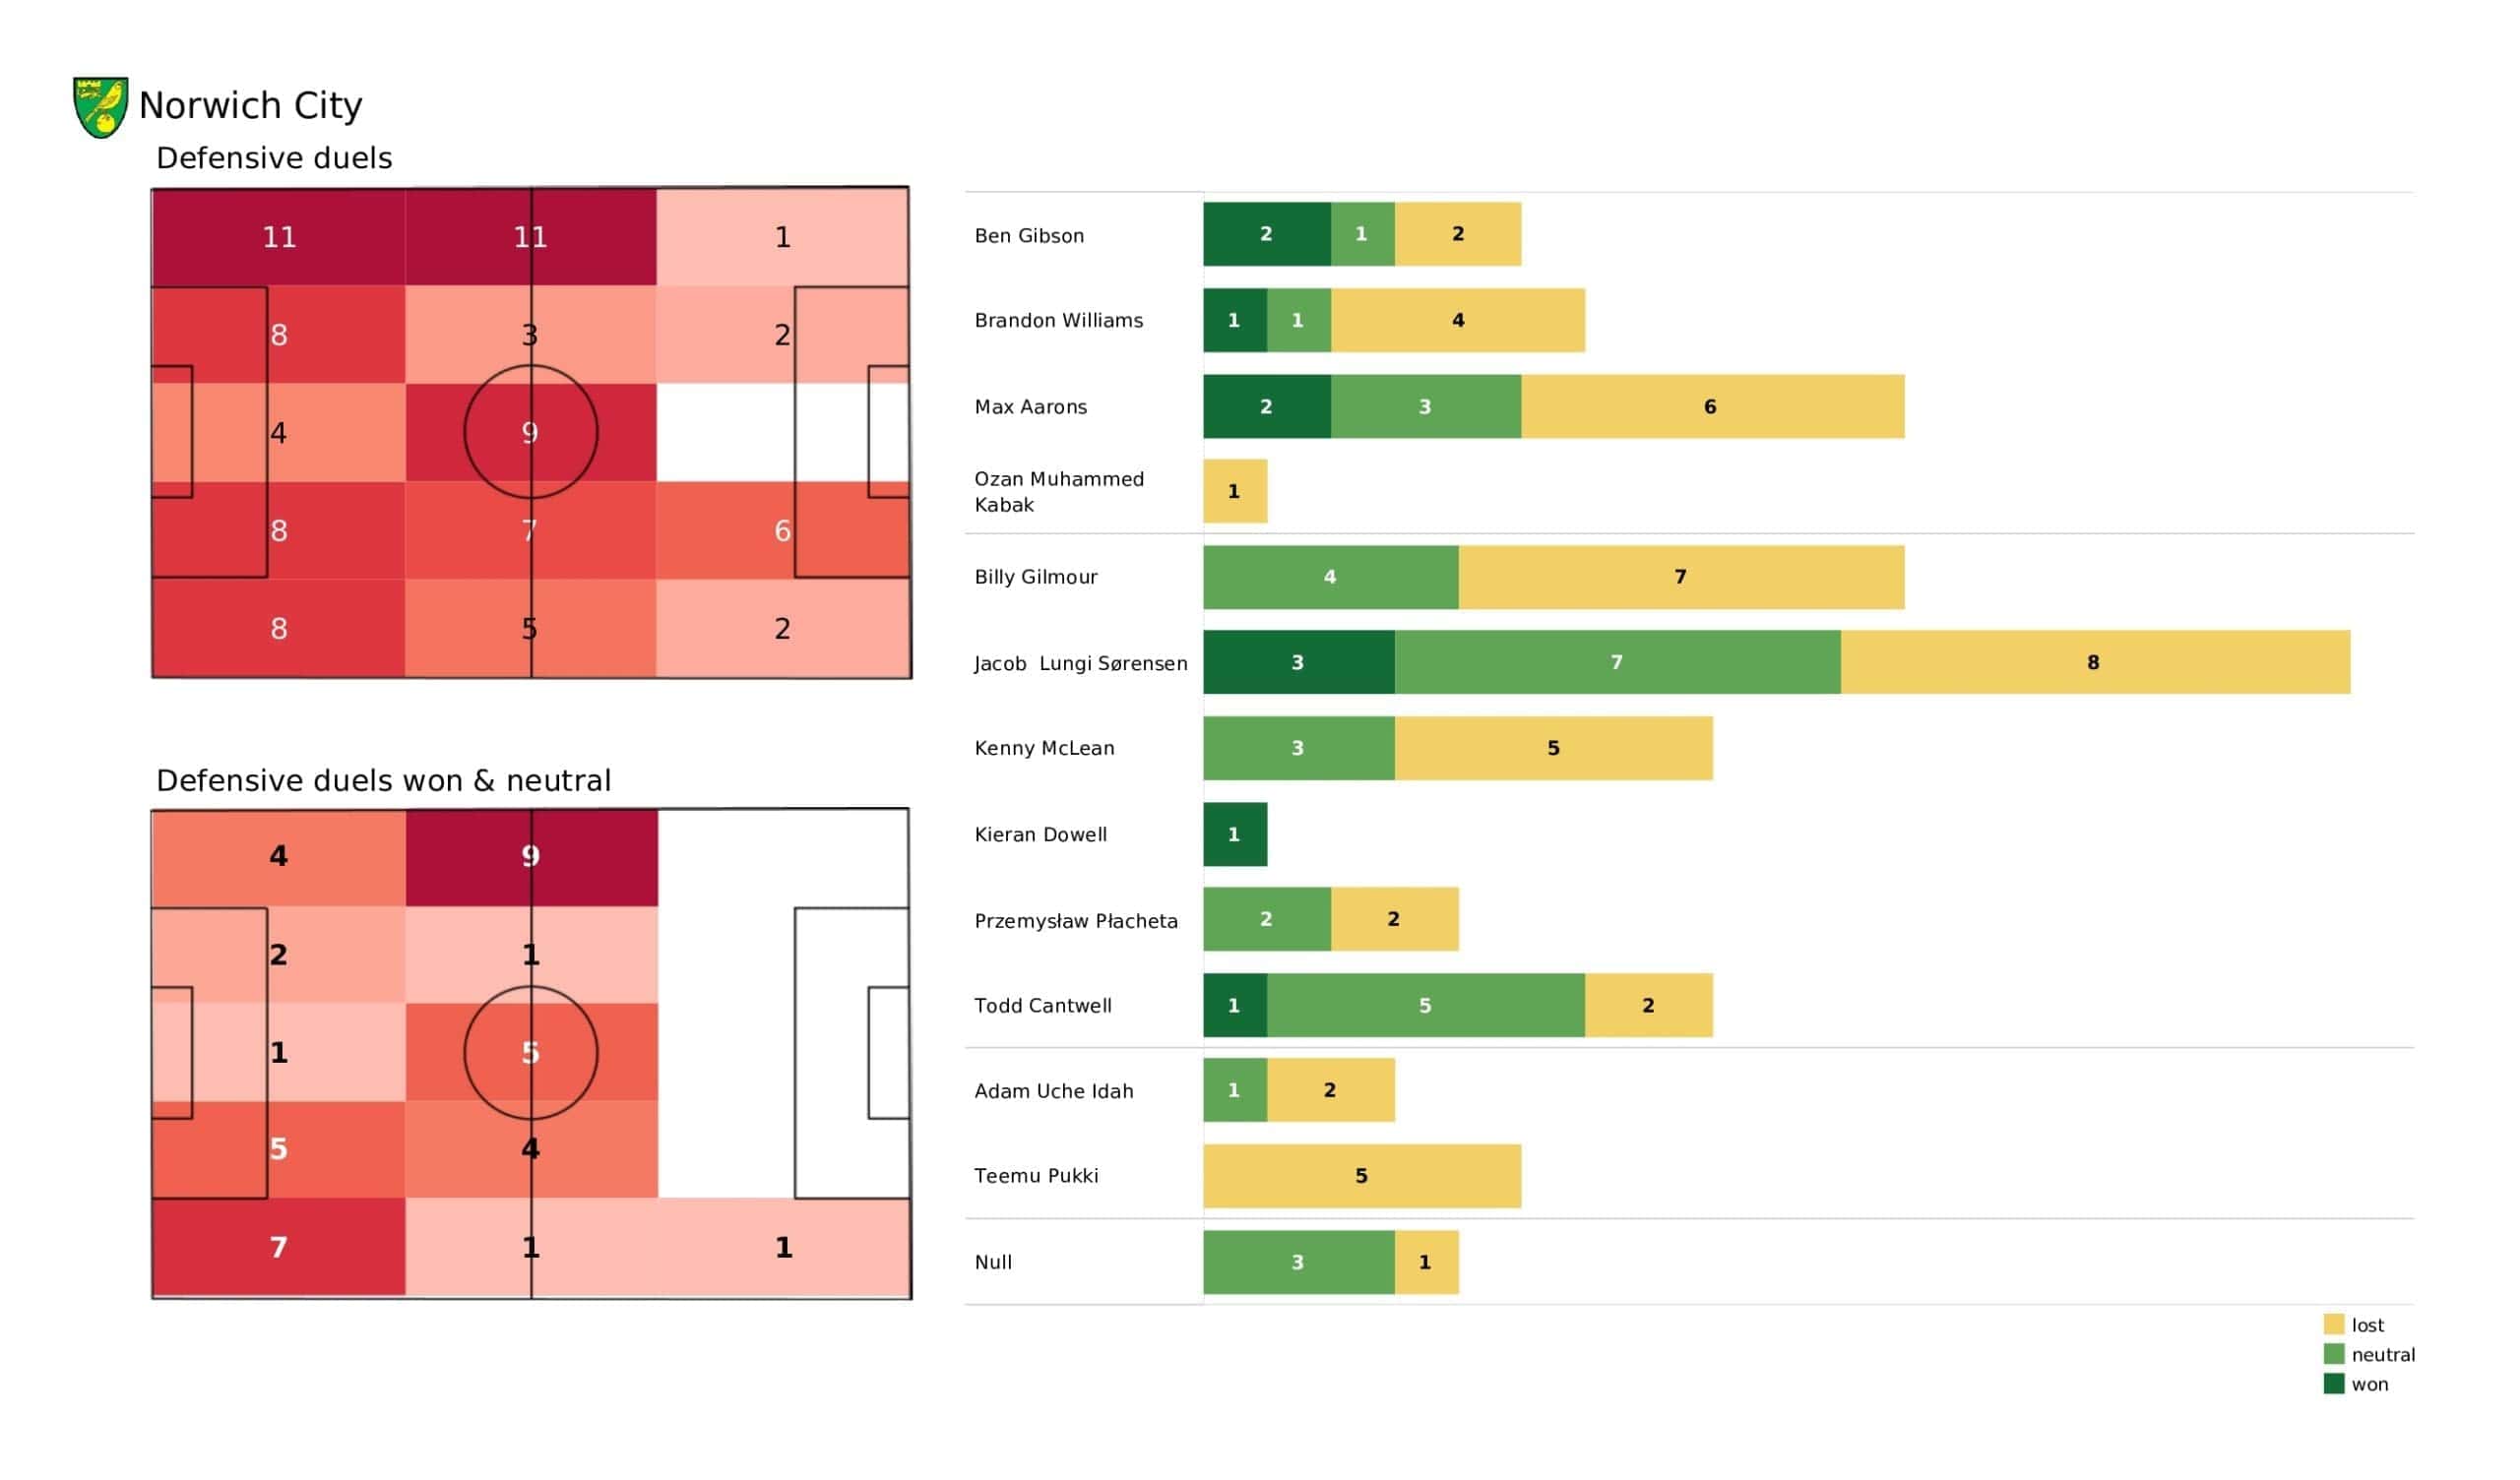Click the center circle zone showing 9 duels
The image size is (2520, 1480).
coord(531,432)
